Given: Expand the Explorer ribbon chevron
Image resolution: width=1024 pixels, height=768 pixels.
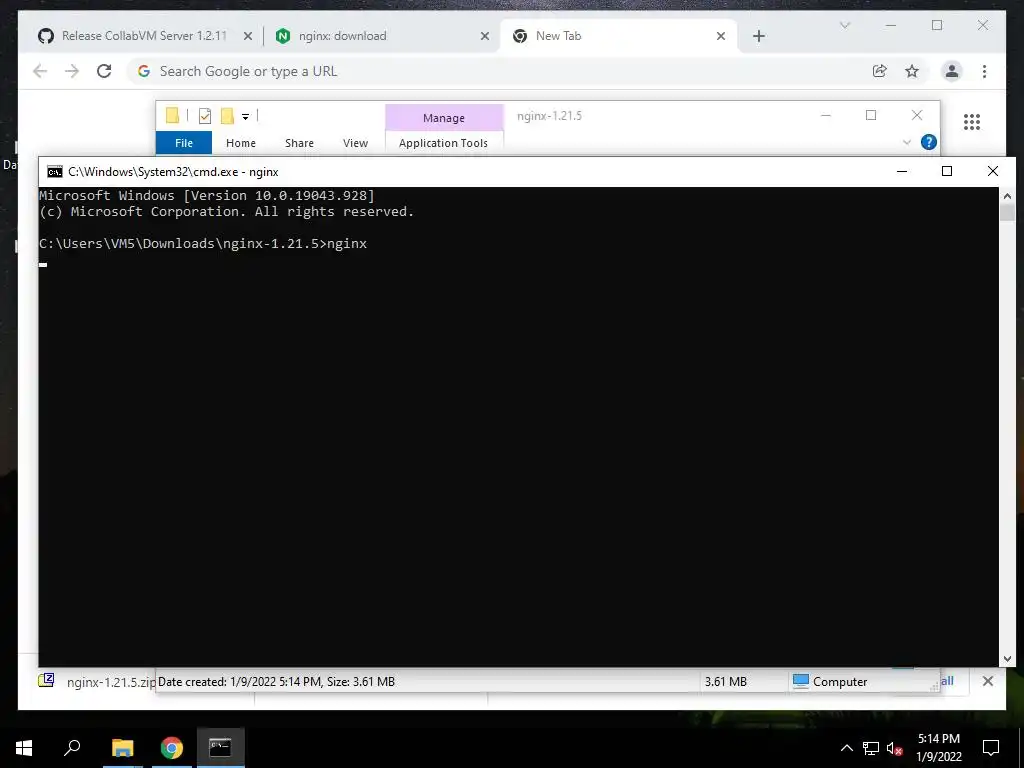Looking at the screenshot, I should [x=906, y=142].
